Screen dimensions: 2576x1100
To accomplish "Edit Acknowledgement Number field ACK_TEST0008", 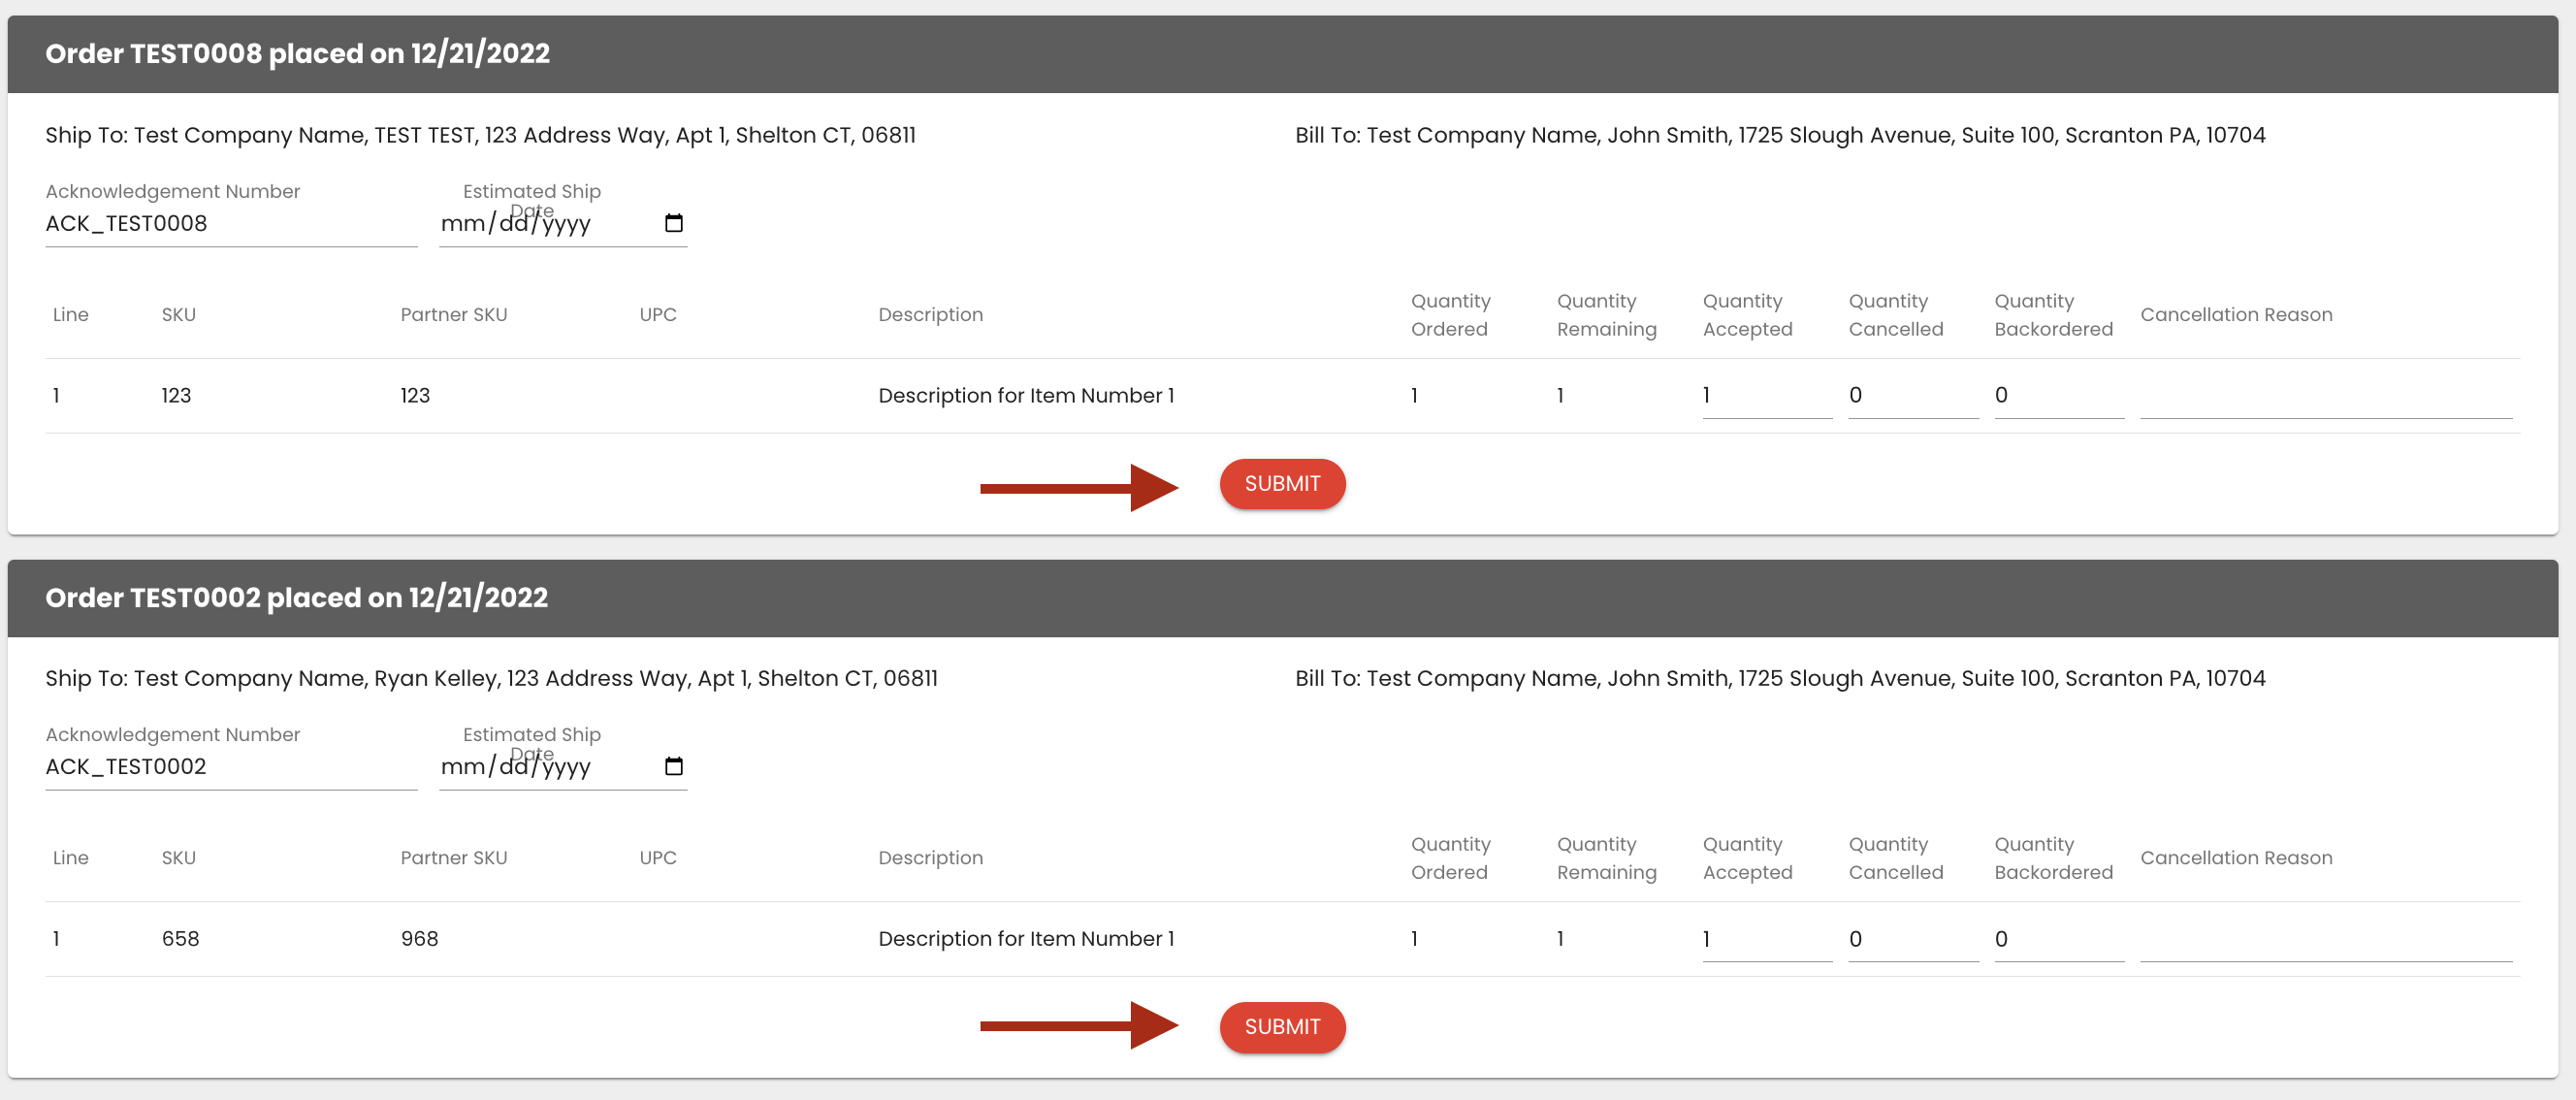I will (230, 224).
